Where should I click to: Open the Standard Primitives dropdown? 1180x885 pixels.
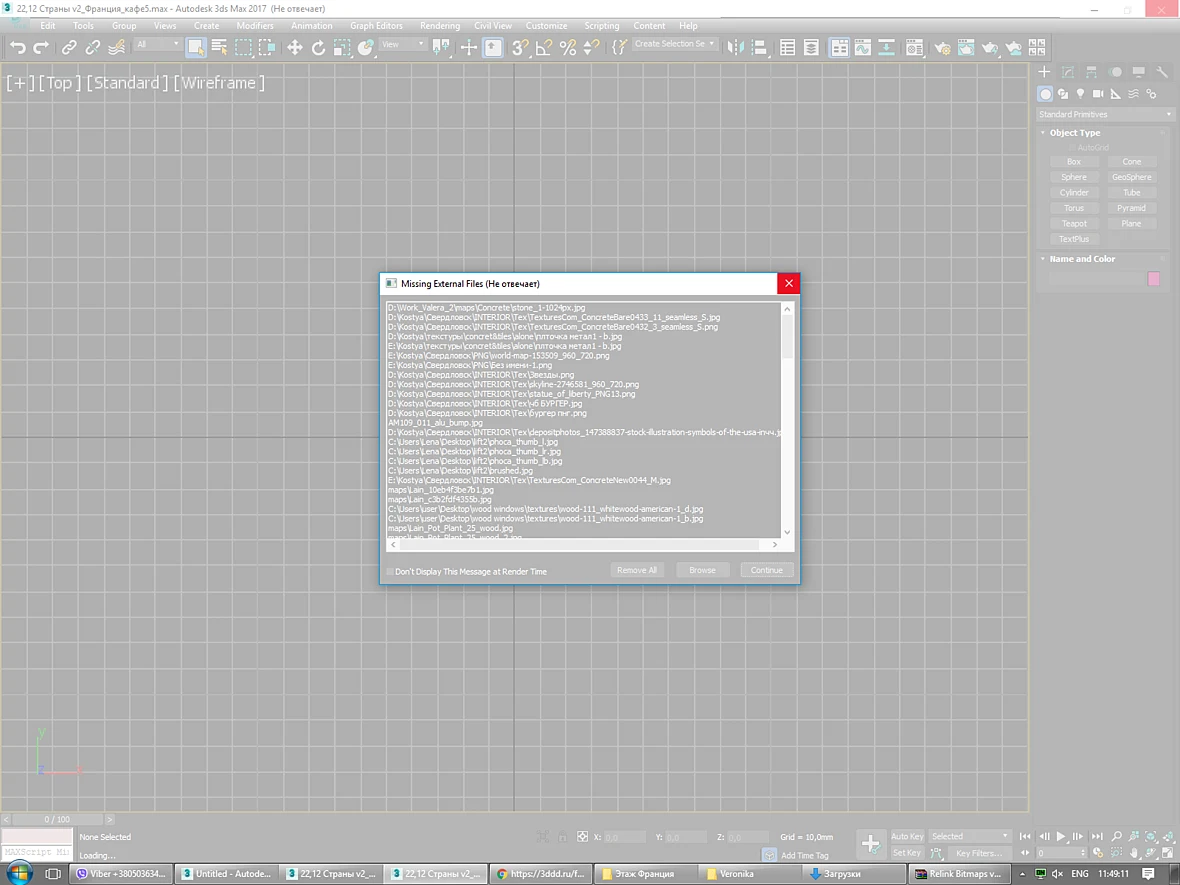pyautogui.click(x=1104, y=114)
